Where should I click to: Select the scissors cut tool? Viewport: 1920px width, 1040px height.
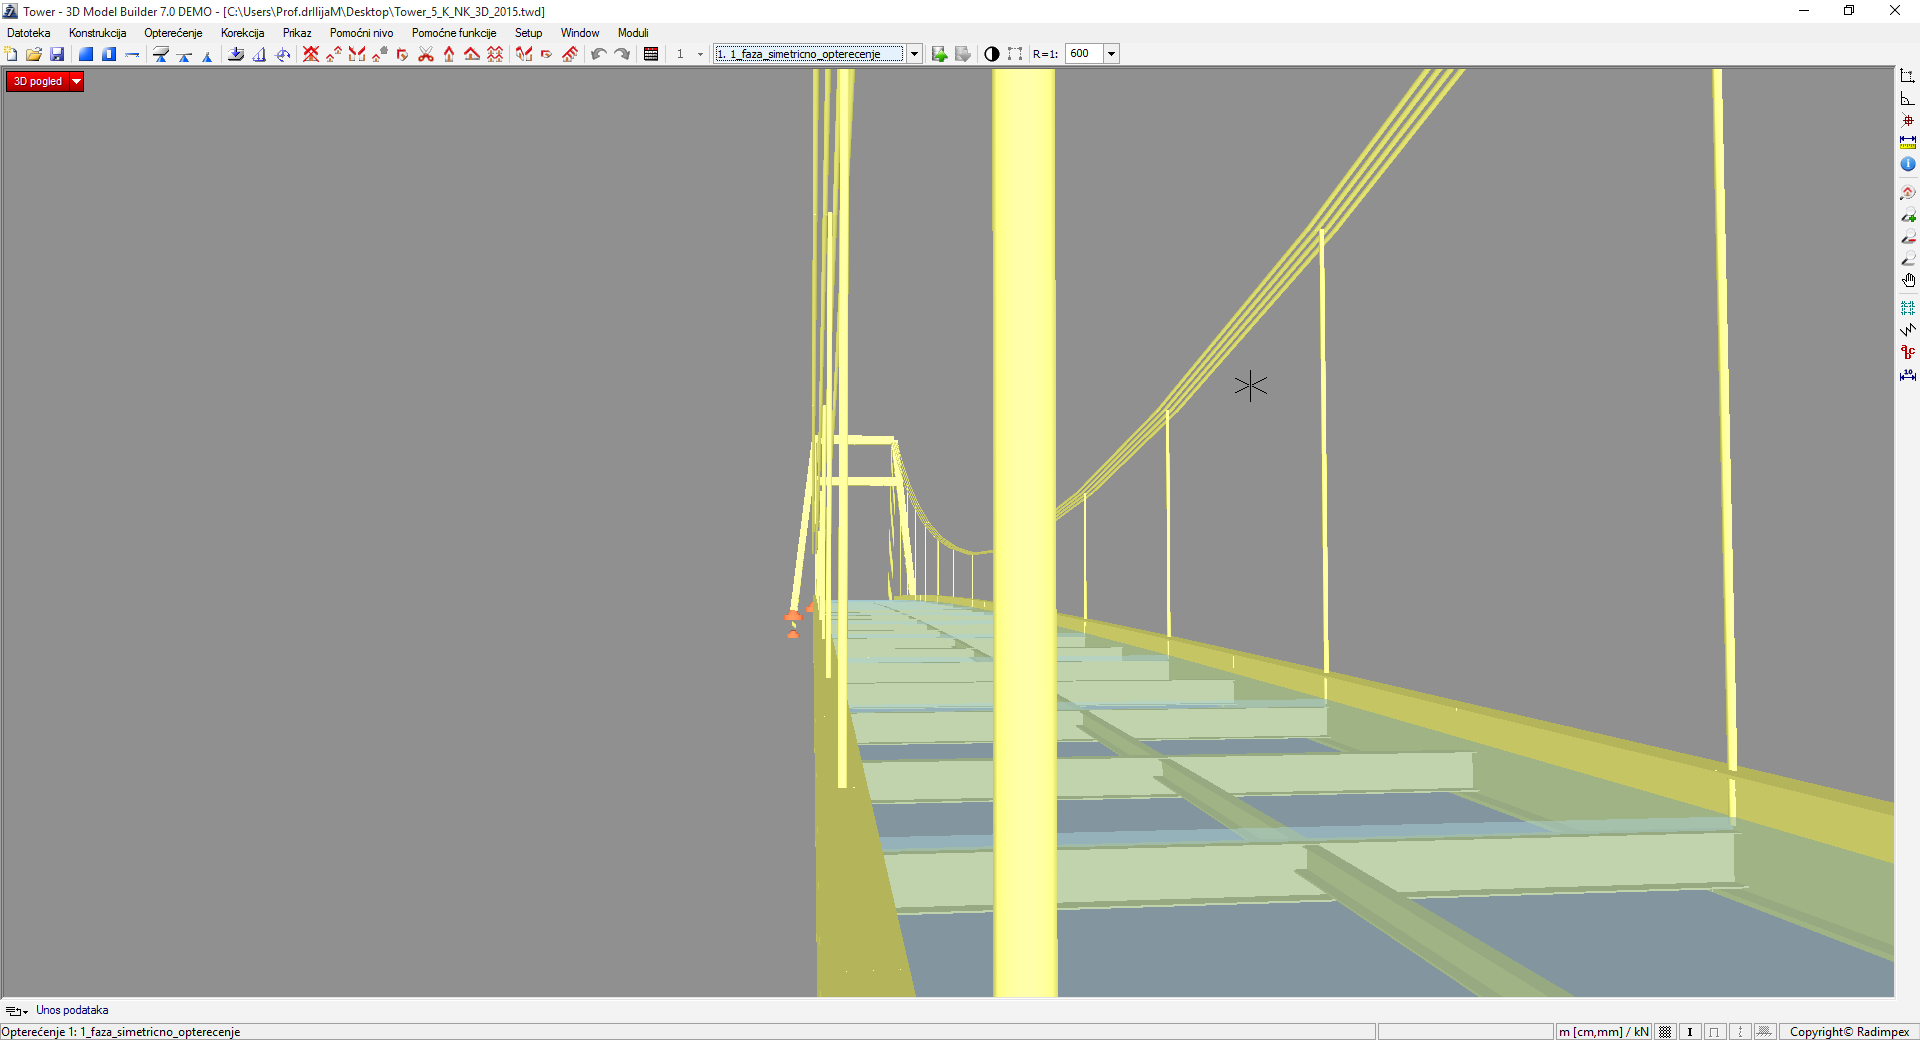426,54
